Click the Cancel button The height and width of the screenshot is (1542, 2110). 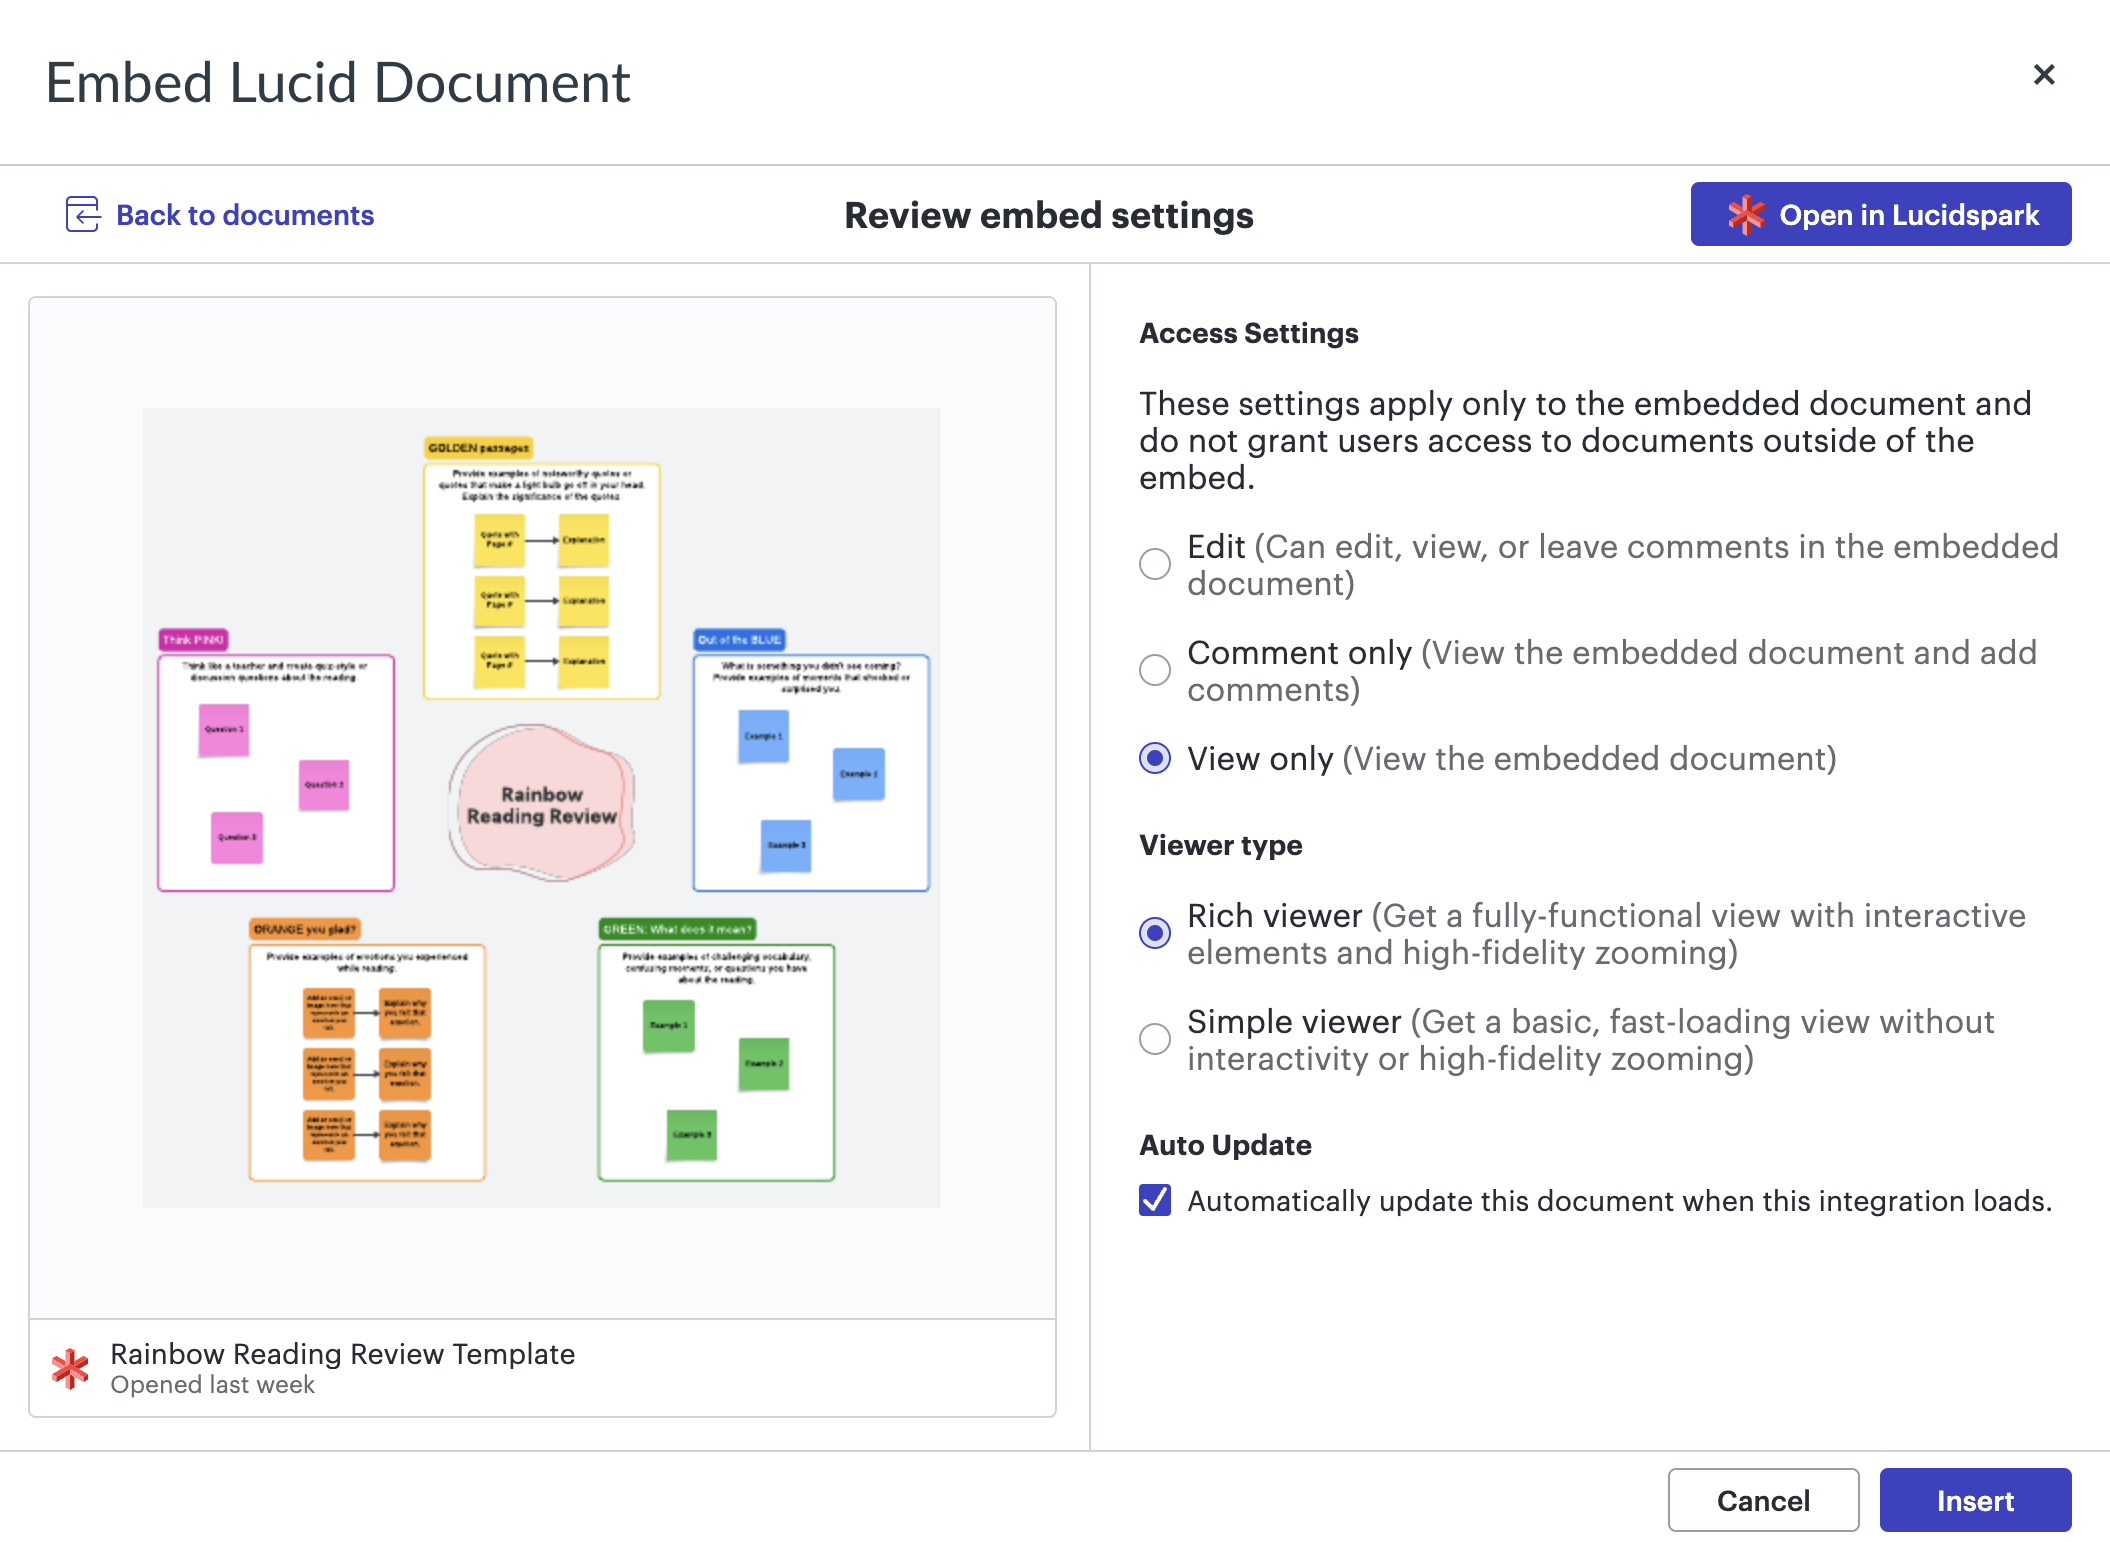1762,1500
